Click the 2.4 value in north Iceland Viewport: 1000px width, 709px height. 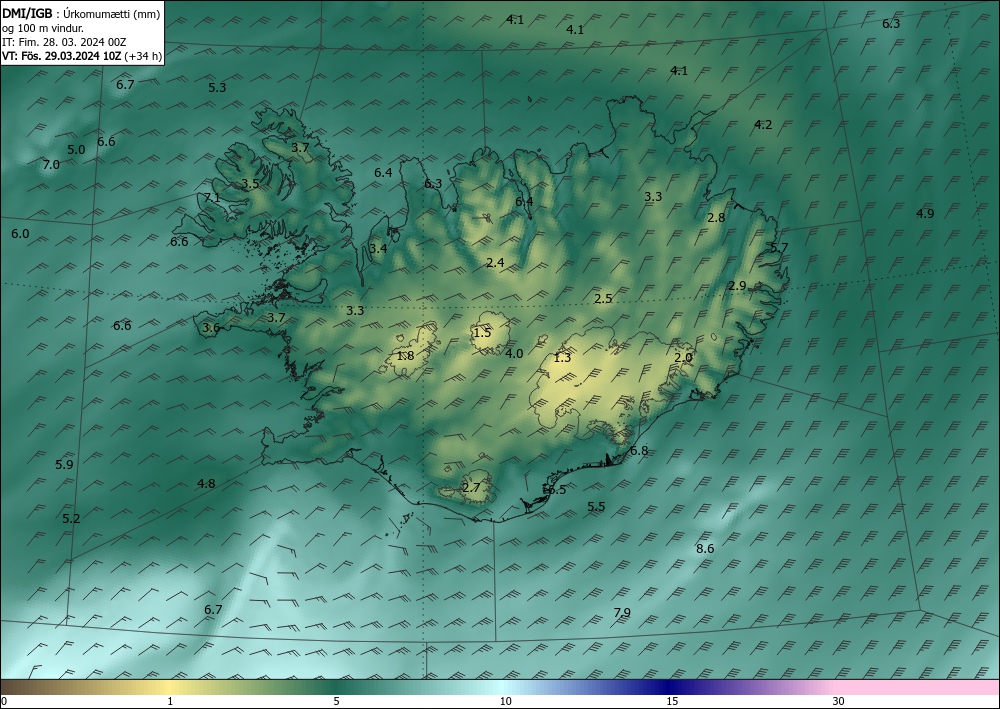[495, 263]
